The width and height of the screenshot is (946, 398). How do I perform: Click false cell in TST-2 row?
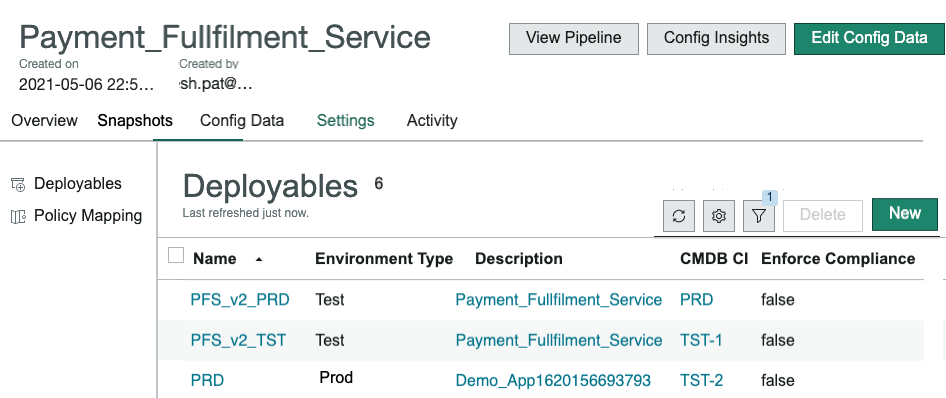(778, 381)
